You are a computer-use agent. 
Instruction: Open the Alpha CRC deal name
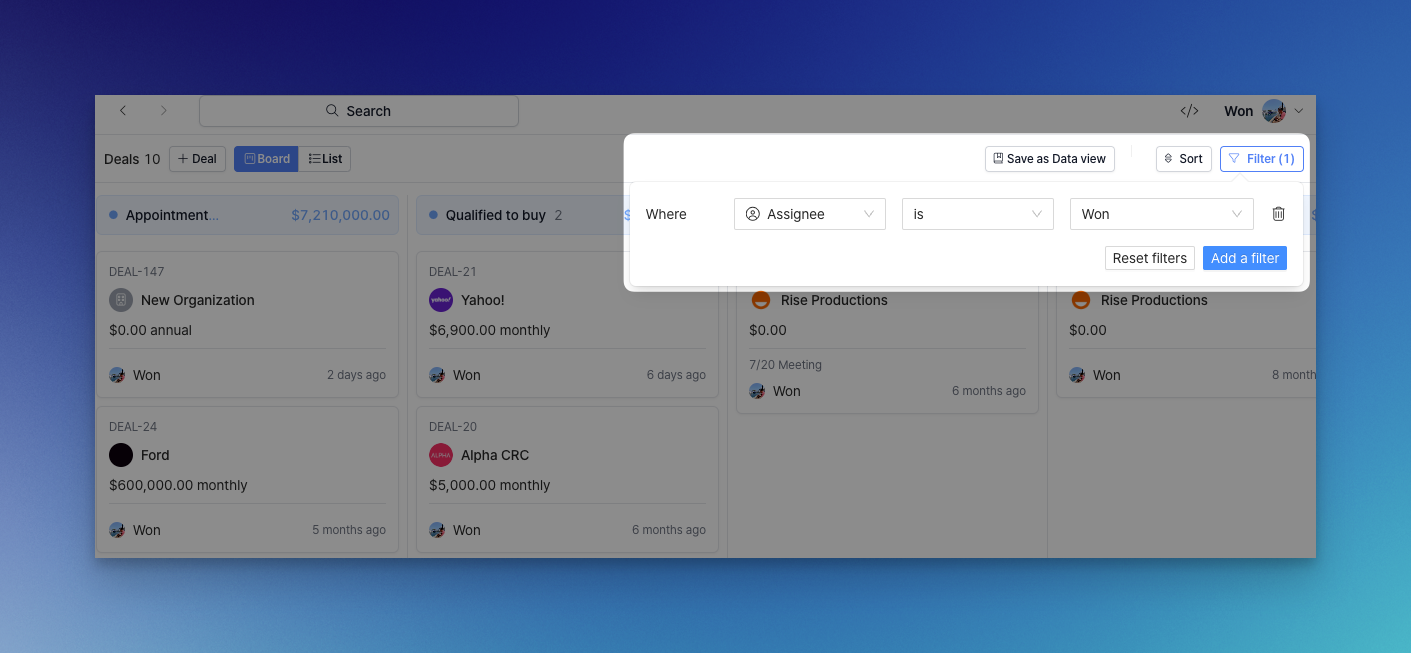(x=495, y=455)
